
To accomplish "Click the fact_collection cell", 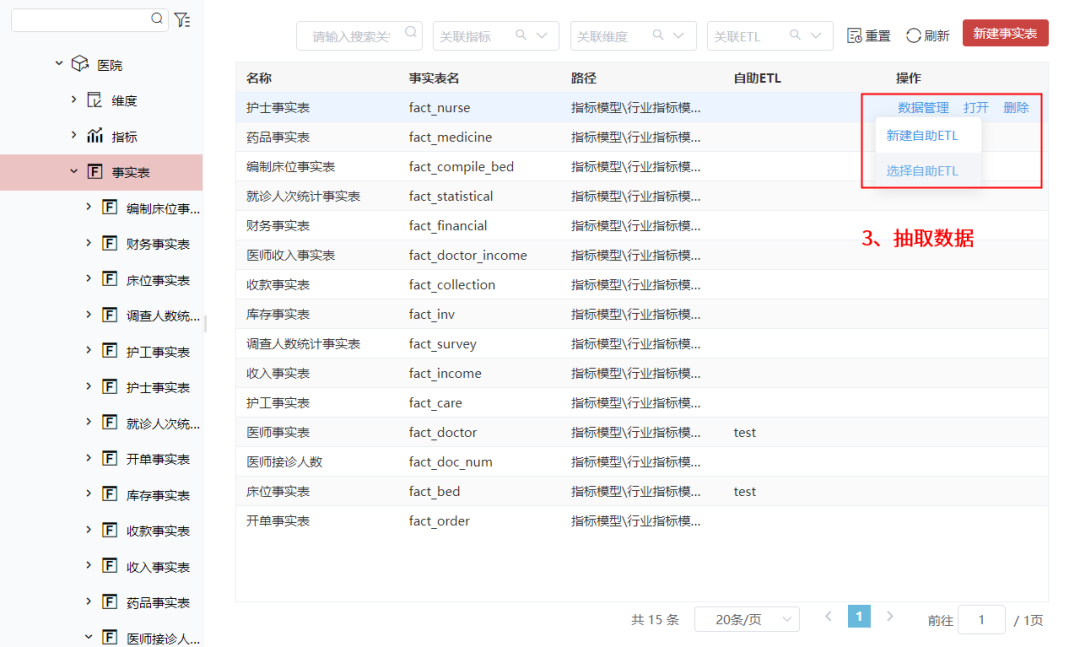I will click(452, 285).
